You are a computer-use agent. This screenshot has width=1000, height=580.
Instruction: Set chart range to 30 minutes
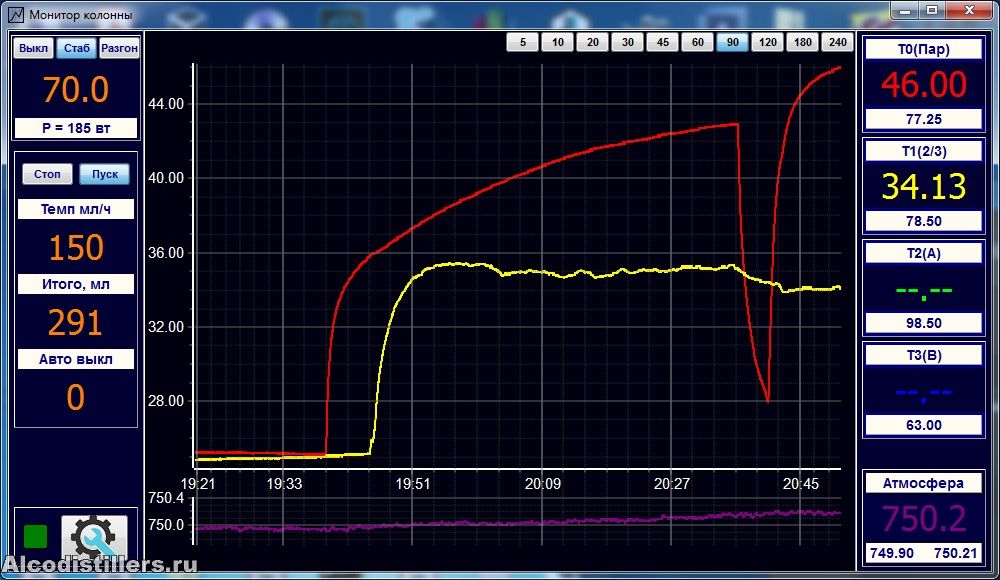point(628,42)
